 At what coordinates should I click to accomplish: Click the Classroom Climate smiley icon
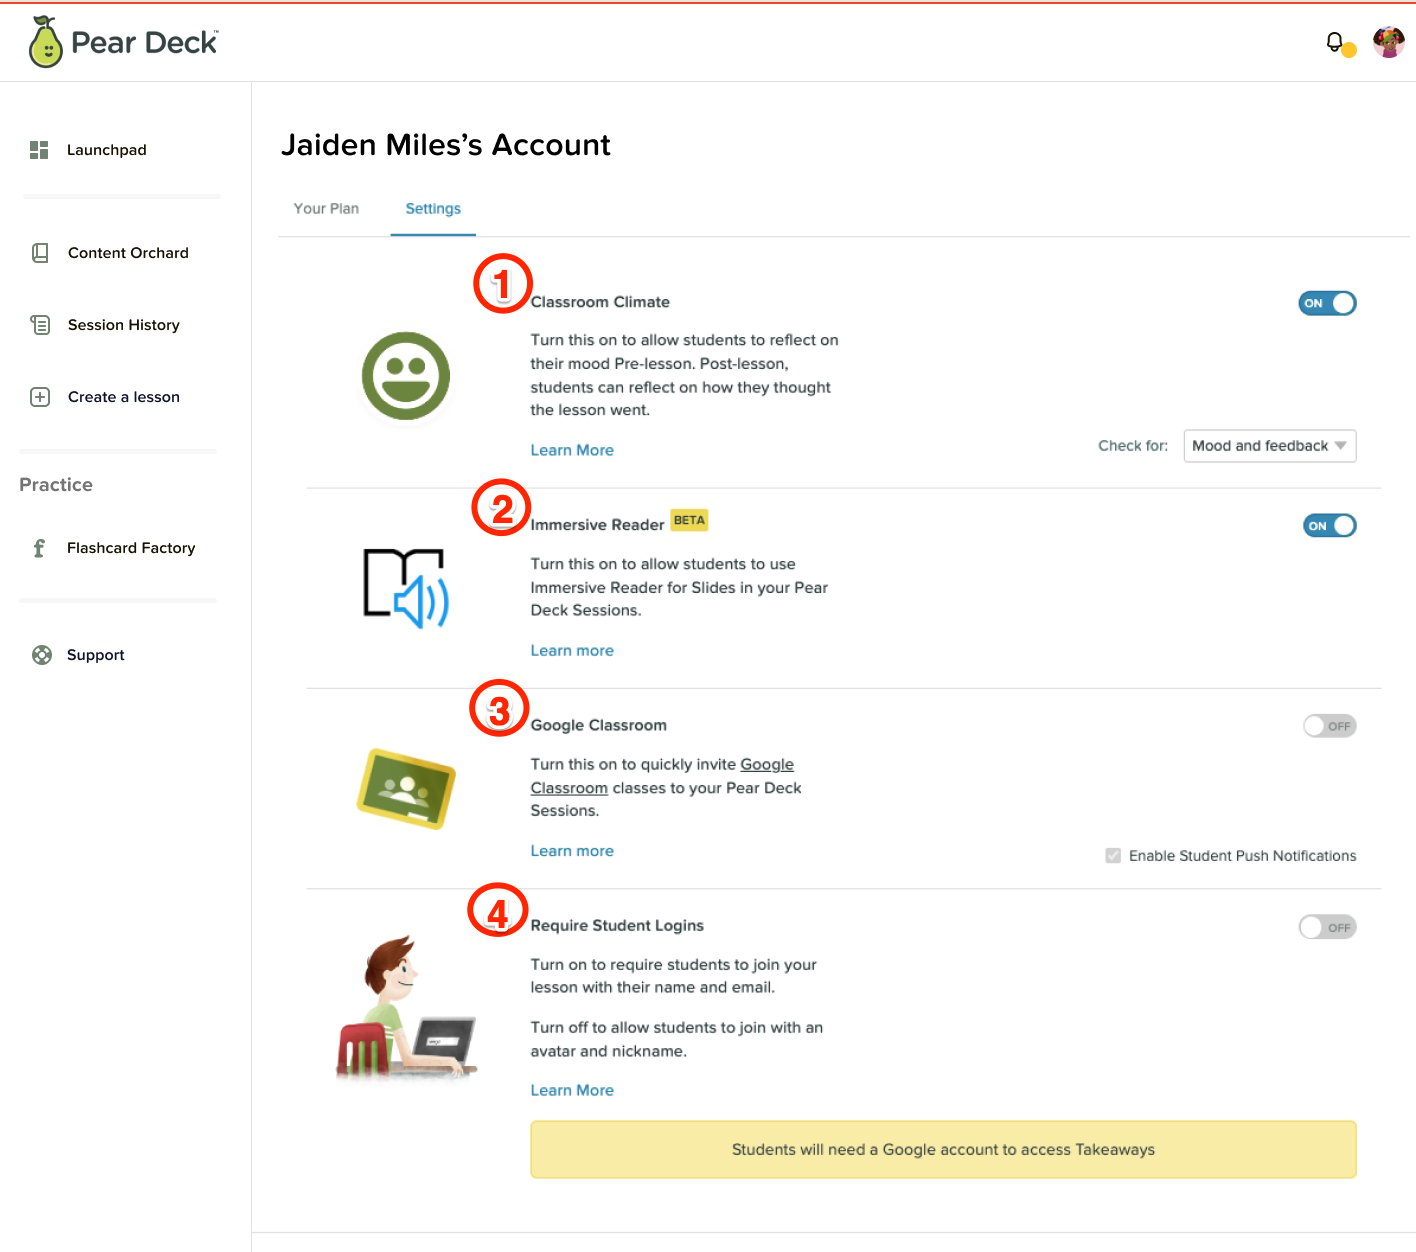click(406, 376)
